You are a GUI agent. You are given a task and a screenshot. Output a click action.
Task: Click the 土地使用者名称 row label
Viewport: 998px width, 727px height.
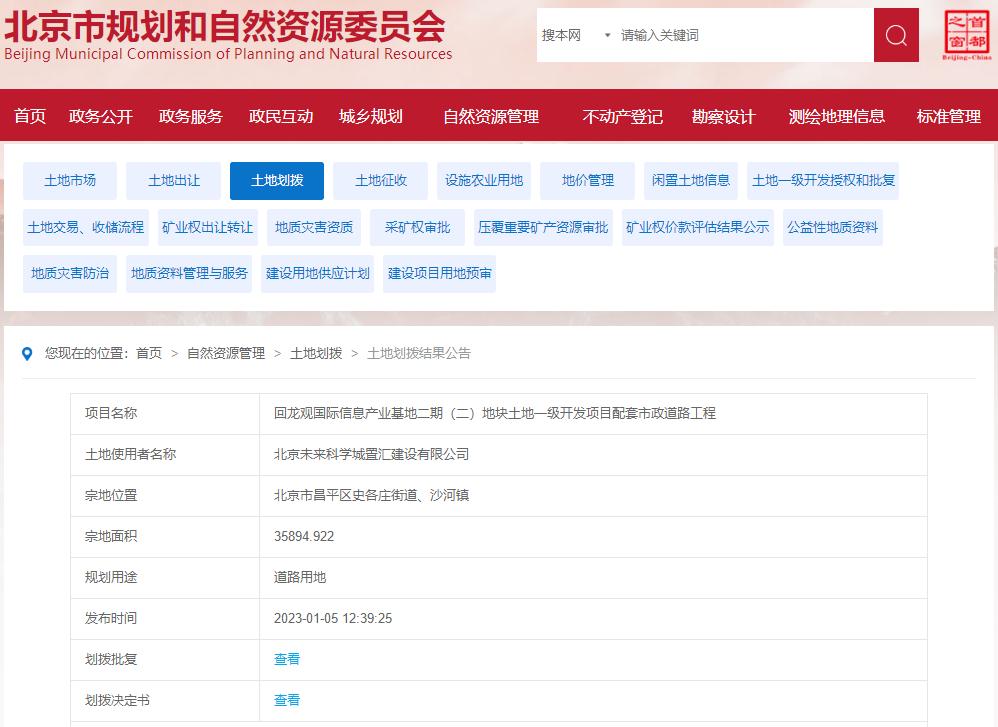[x=130, y=455]
